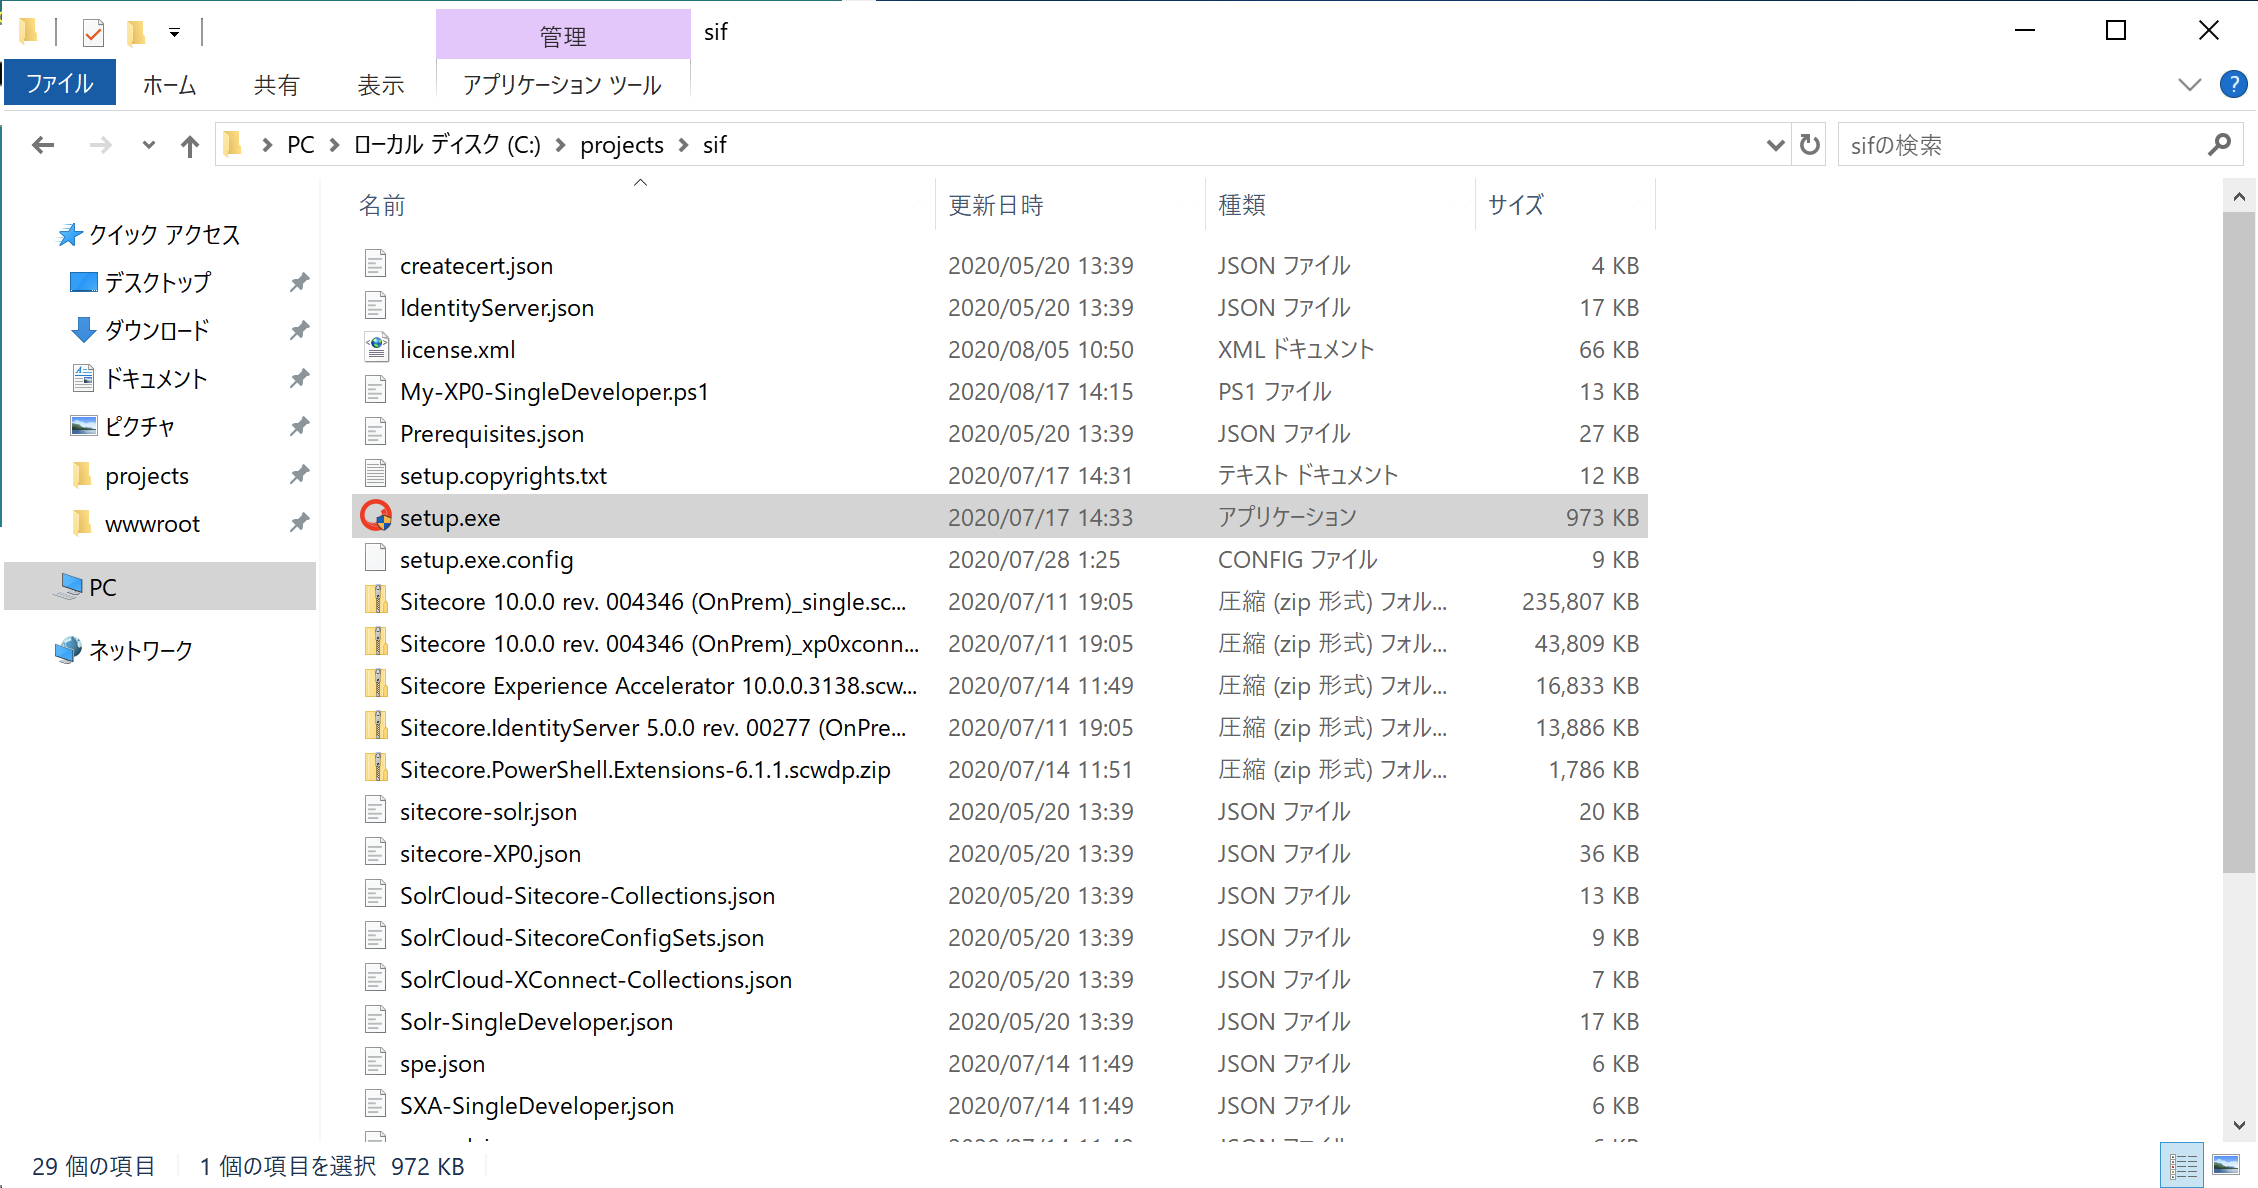Select the createcert.json file icon
This screenshot has height=1188, width=2258.
point(375,264)
